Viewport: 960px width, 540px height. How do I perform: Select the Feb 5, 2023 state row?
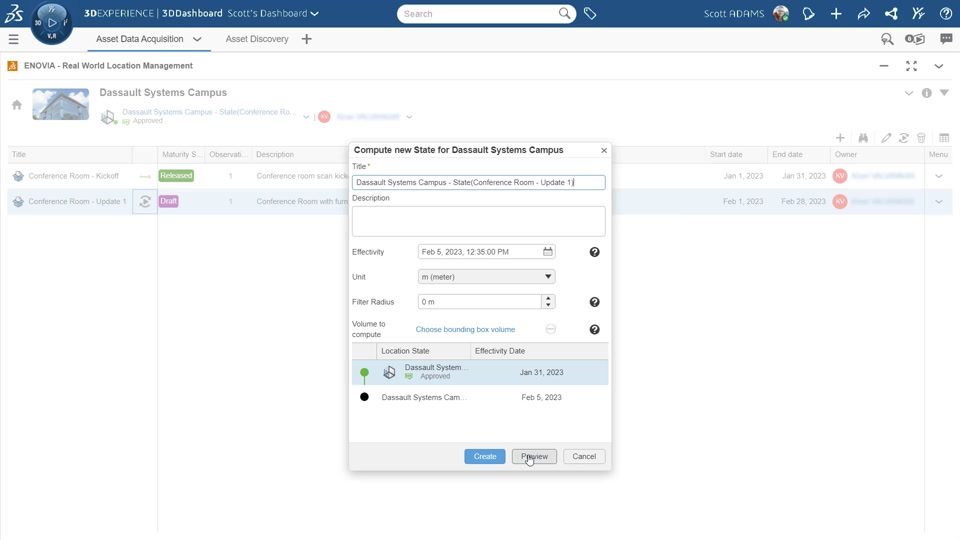click(480, 397)
